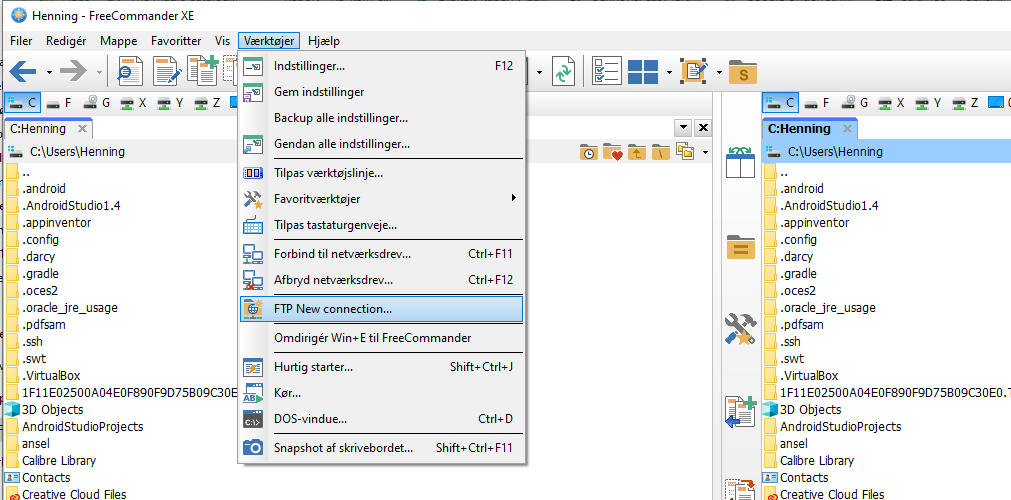The image size is (1011, 500).
Task: Choose Tilpas værktøjslinje... entry
Action: [x=381, y=173]
